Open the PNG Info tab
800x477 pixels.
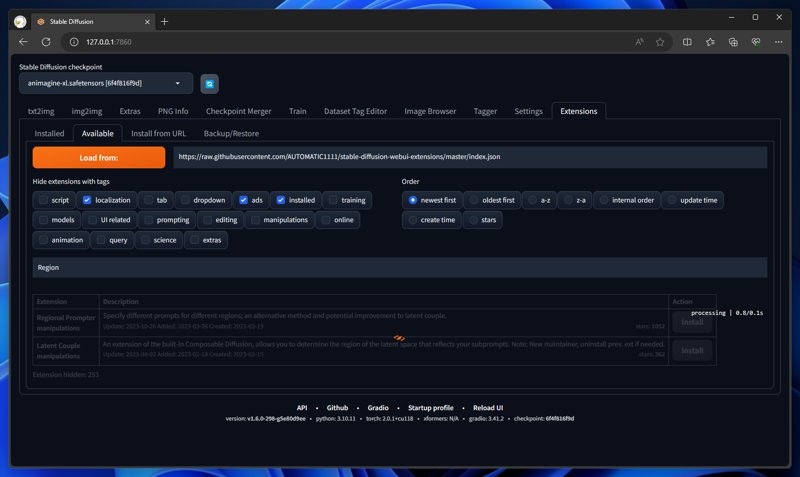[x=173, y=111]
